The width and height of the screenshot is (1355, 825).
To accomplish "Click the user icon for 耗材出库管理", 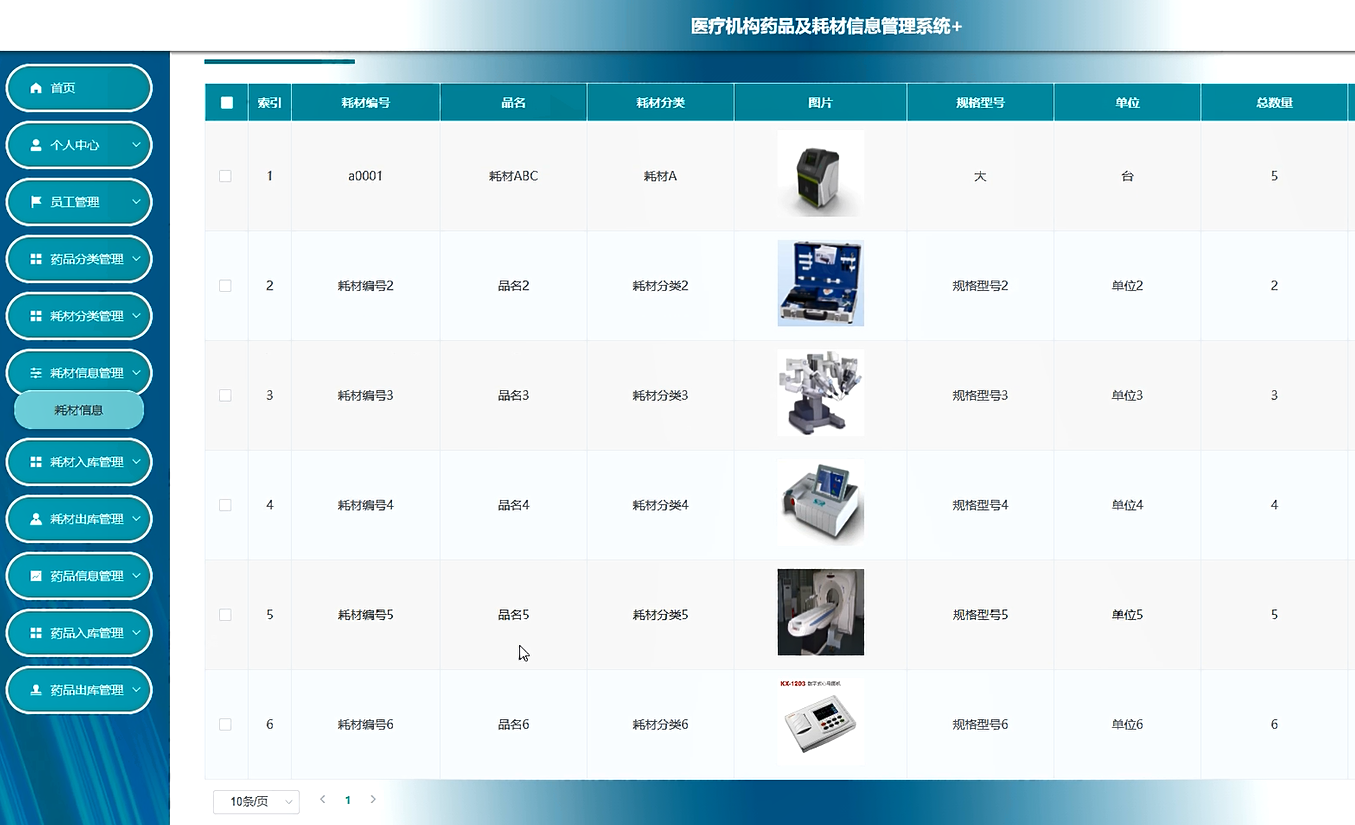I will [37, 519].
